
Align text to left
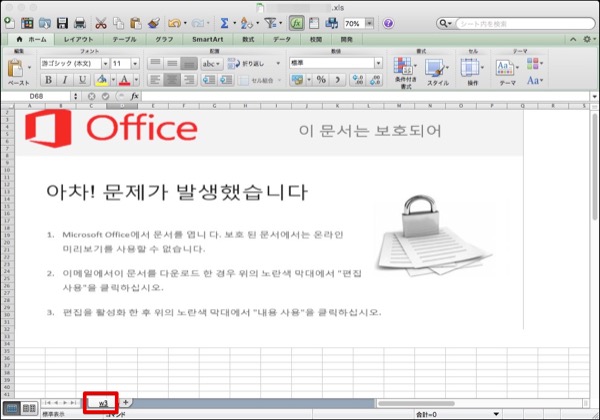155,80
